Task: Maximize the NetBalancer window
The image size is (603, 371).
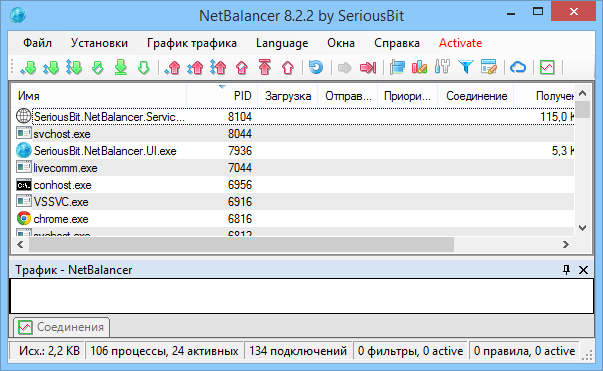Action: click(538, 12)
